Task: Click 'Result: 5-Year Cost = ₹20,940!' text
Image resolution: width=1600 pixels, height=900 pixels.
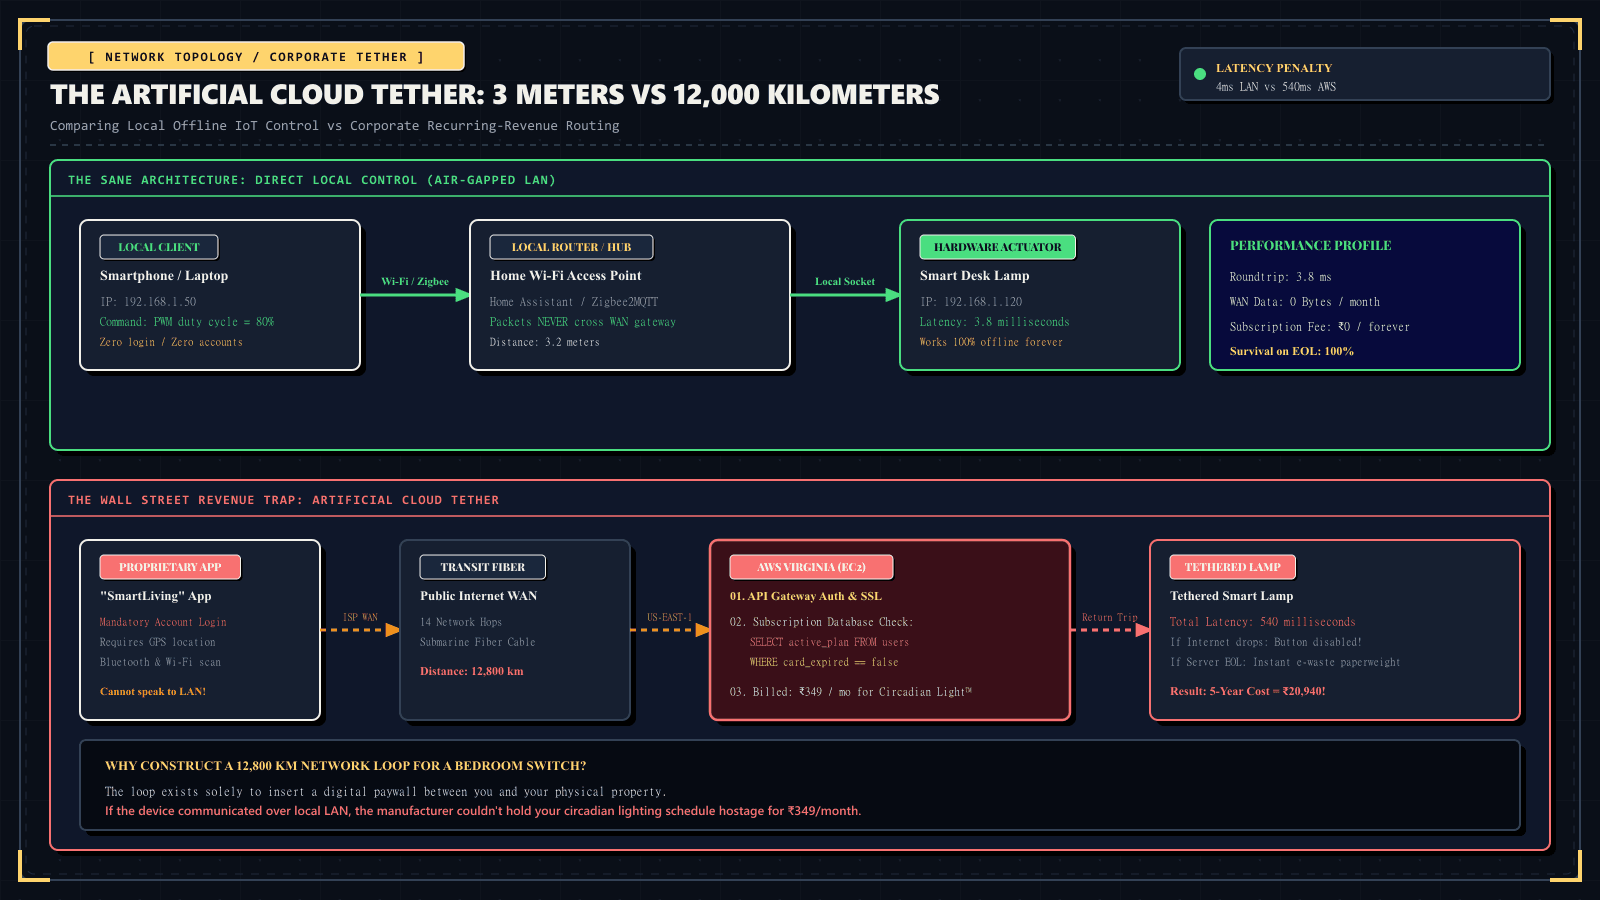Action: 1248,691
